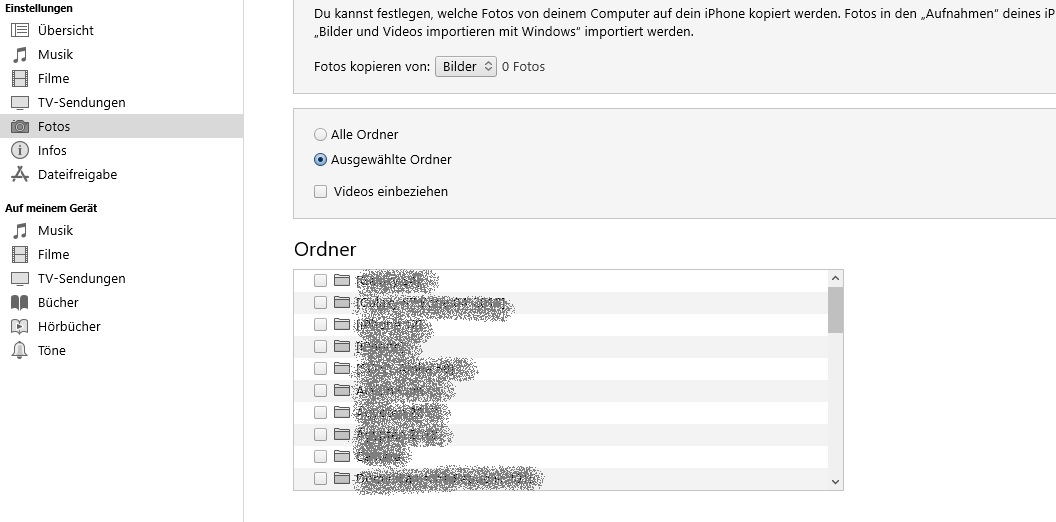This screenshot has height=522, width=1056.
Task: Click the folder list scroll up arrow
Action: [836, 278]
